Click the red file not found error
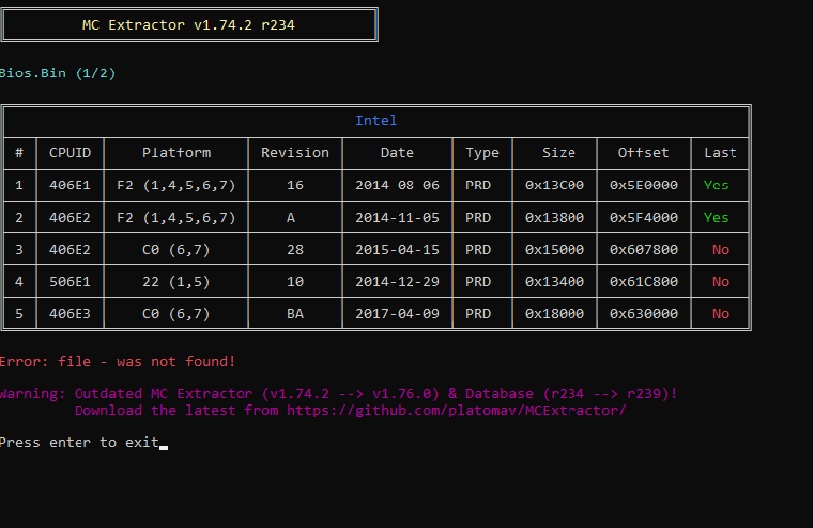 pos(117,362)
